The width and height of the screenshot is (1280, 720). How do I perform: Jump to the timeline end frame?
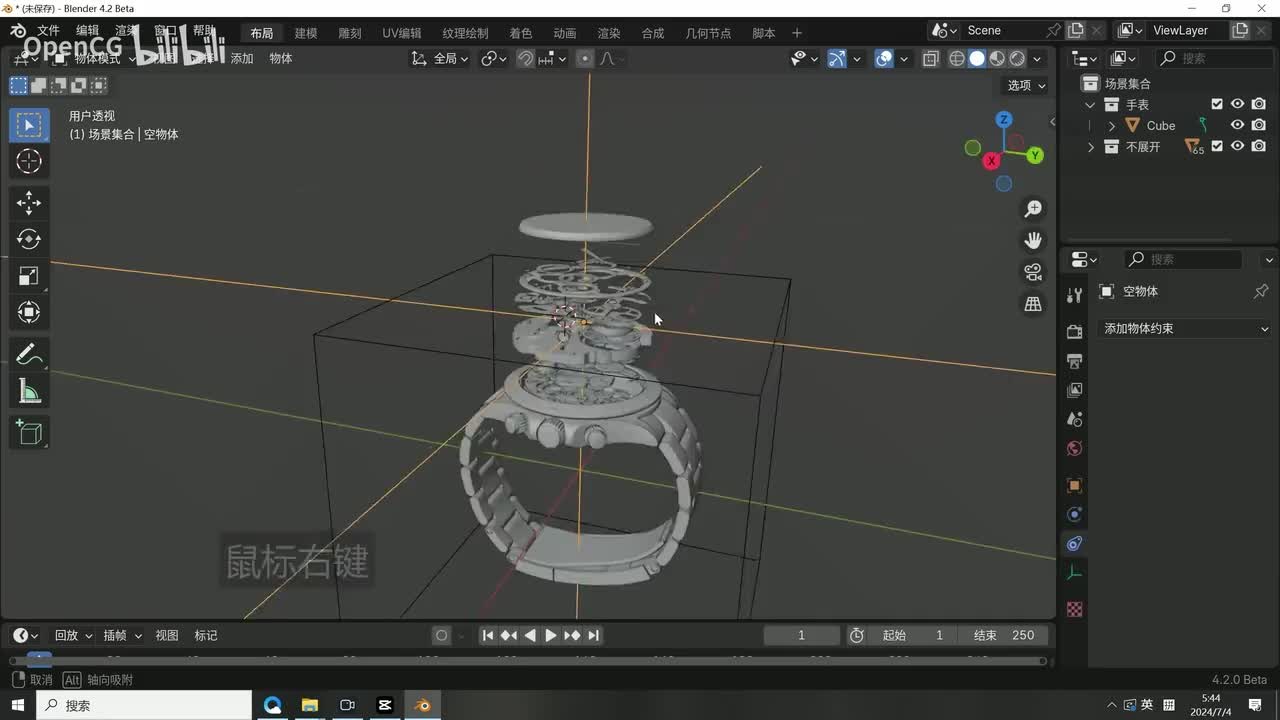tap(594, 635)
